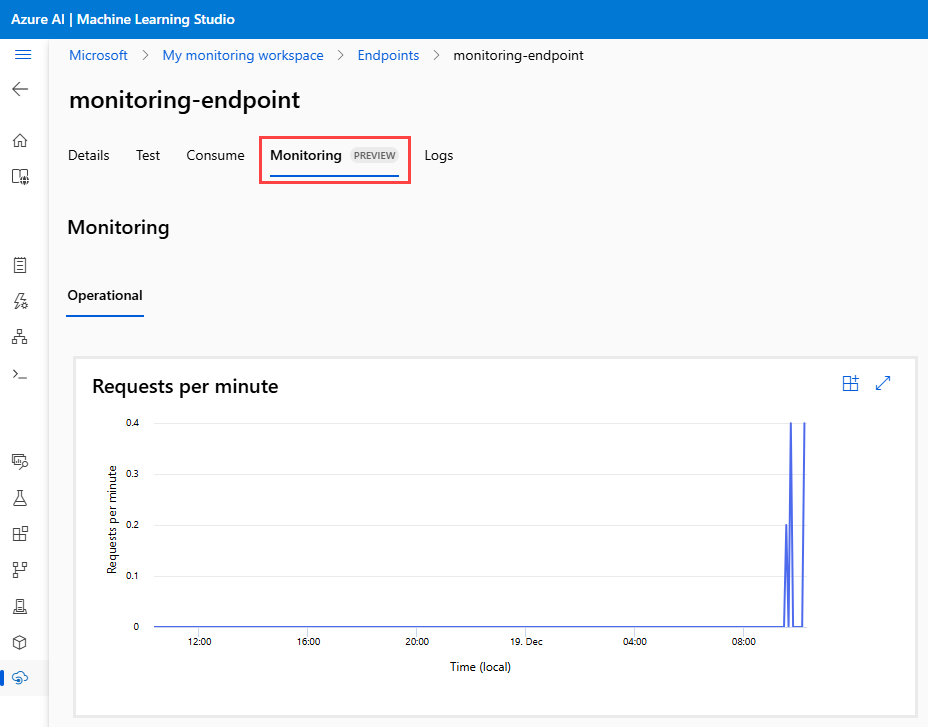Expand the Requests per minute chart
928x727 pixels.
883,384
